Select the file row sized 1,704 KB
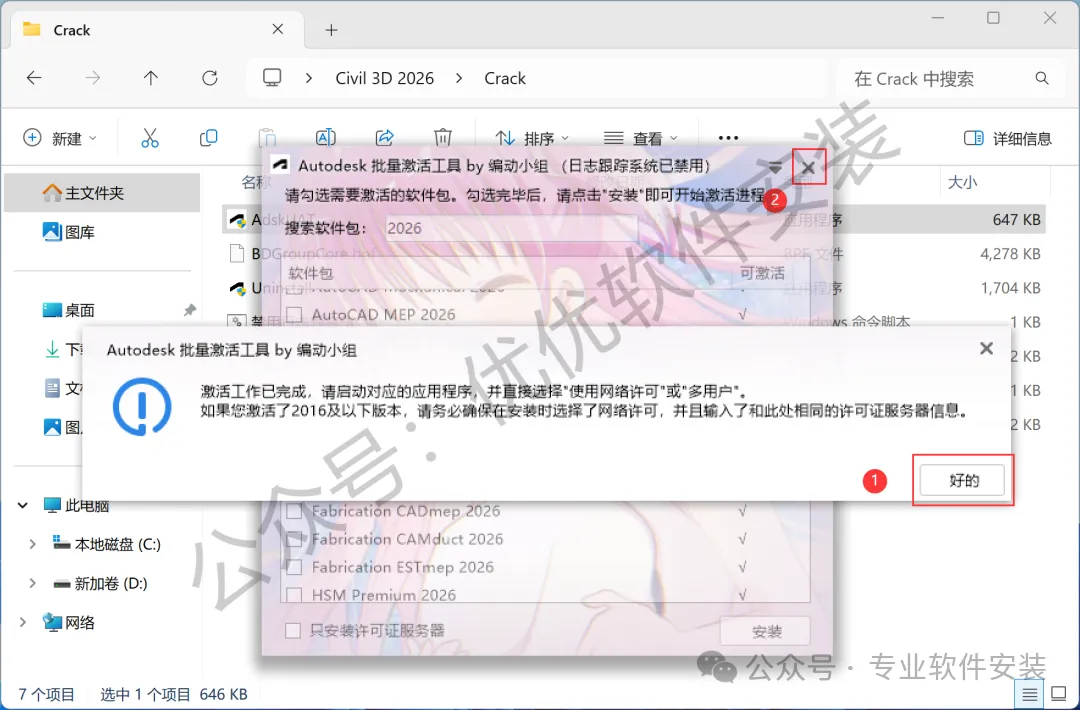The height and width of the screenshot is (710, 1080). tap(634, 288)
